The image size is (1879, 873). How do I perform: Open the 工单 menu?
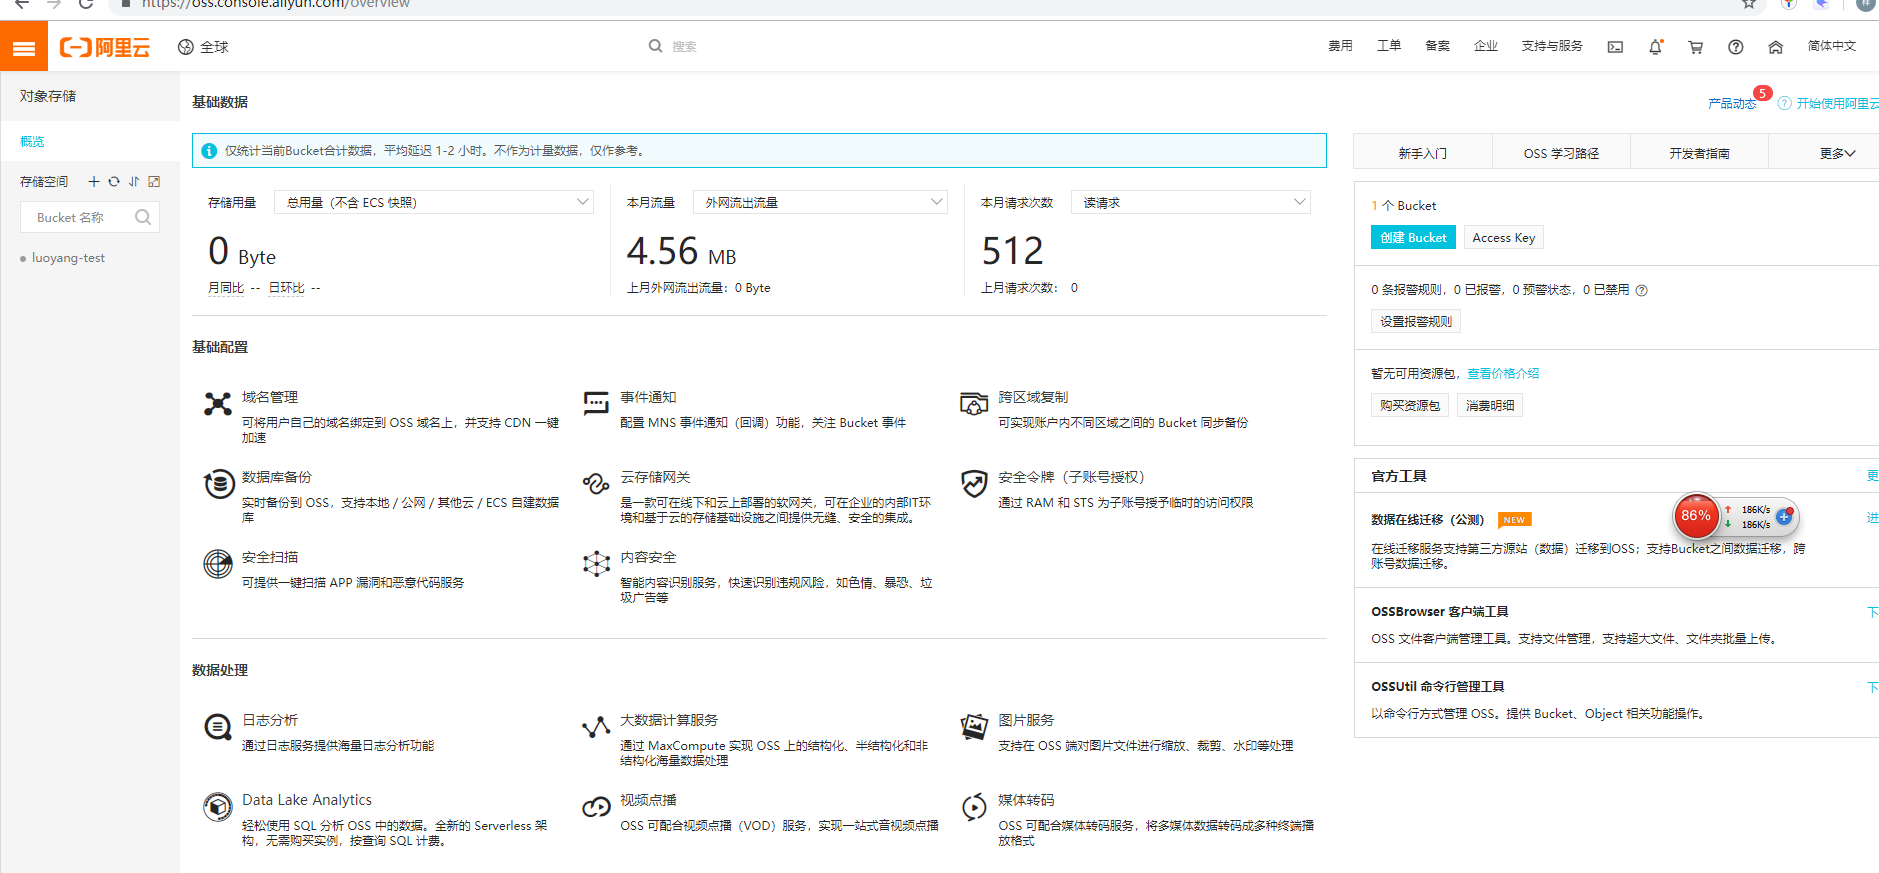(1389, 46)
